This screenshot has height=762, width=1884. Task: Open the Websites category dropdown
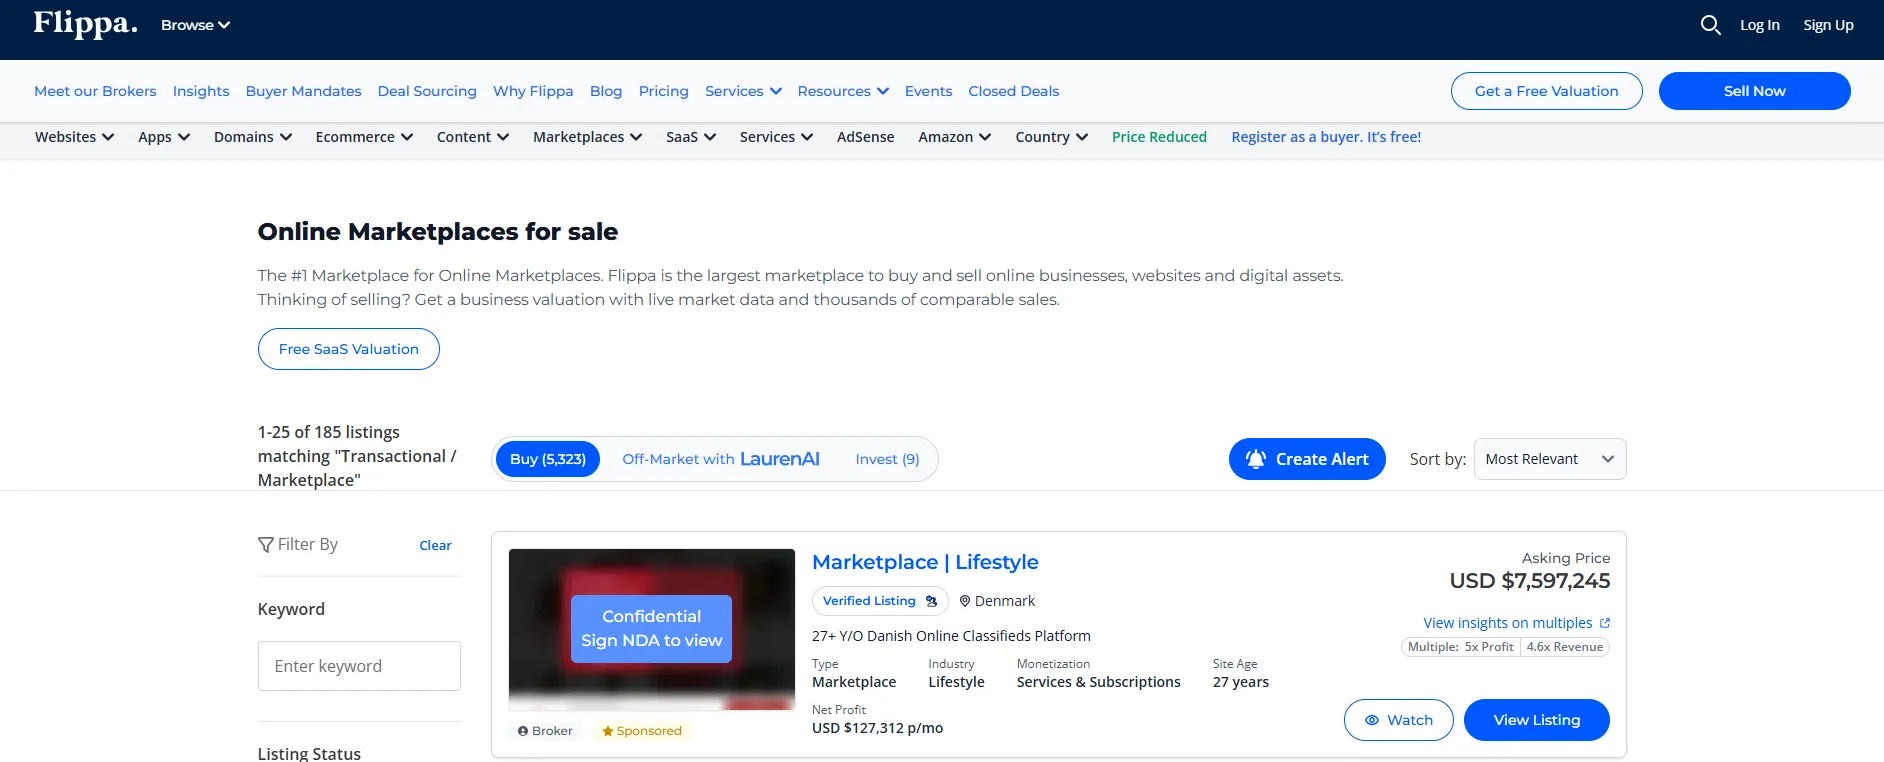(x=74, y=137)
